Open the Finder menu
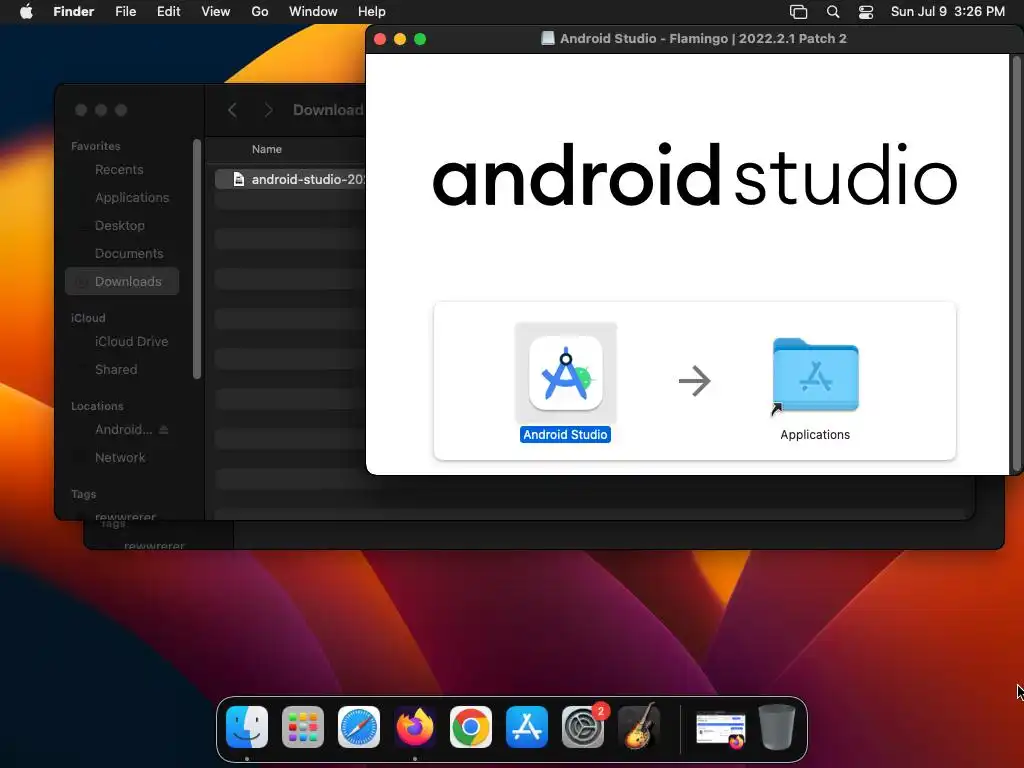Image resolution: width=1024 pixels, height=768 pixels. coord(74,11)
